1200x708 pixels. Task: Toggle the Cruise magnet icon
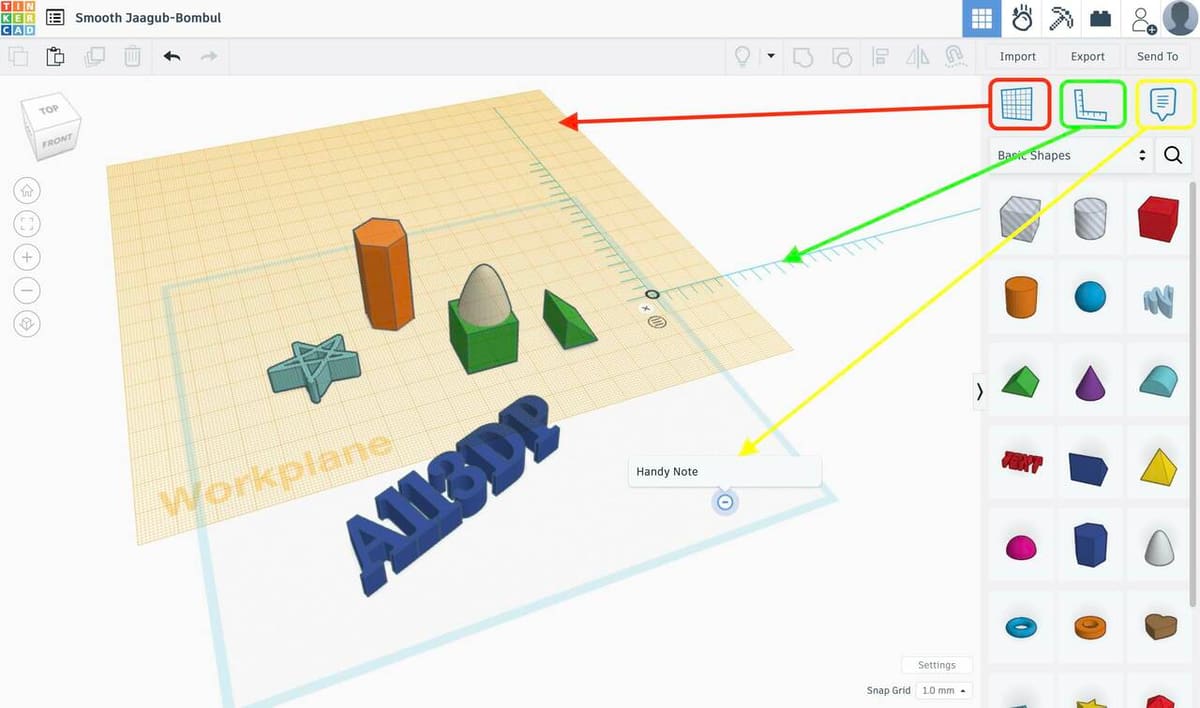point(954,56)
